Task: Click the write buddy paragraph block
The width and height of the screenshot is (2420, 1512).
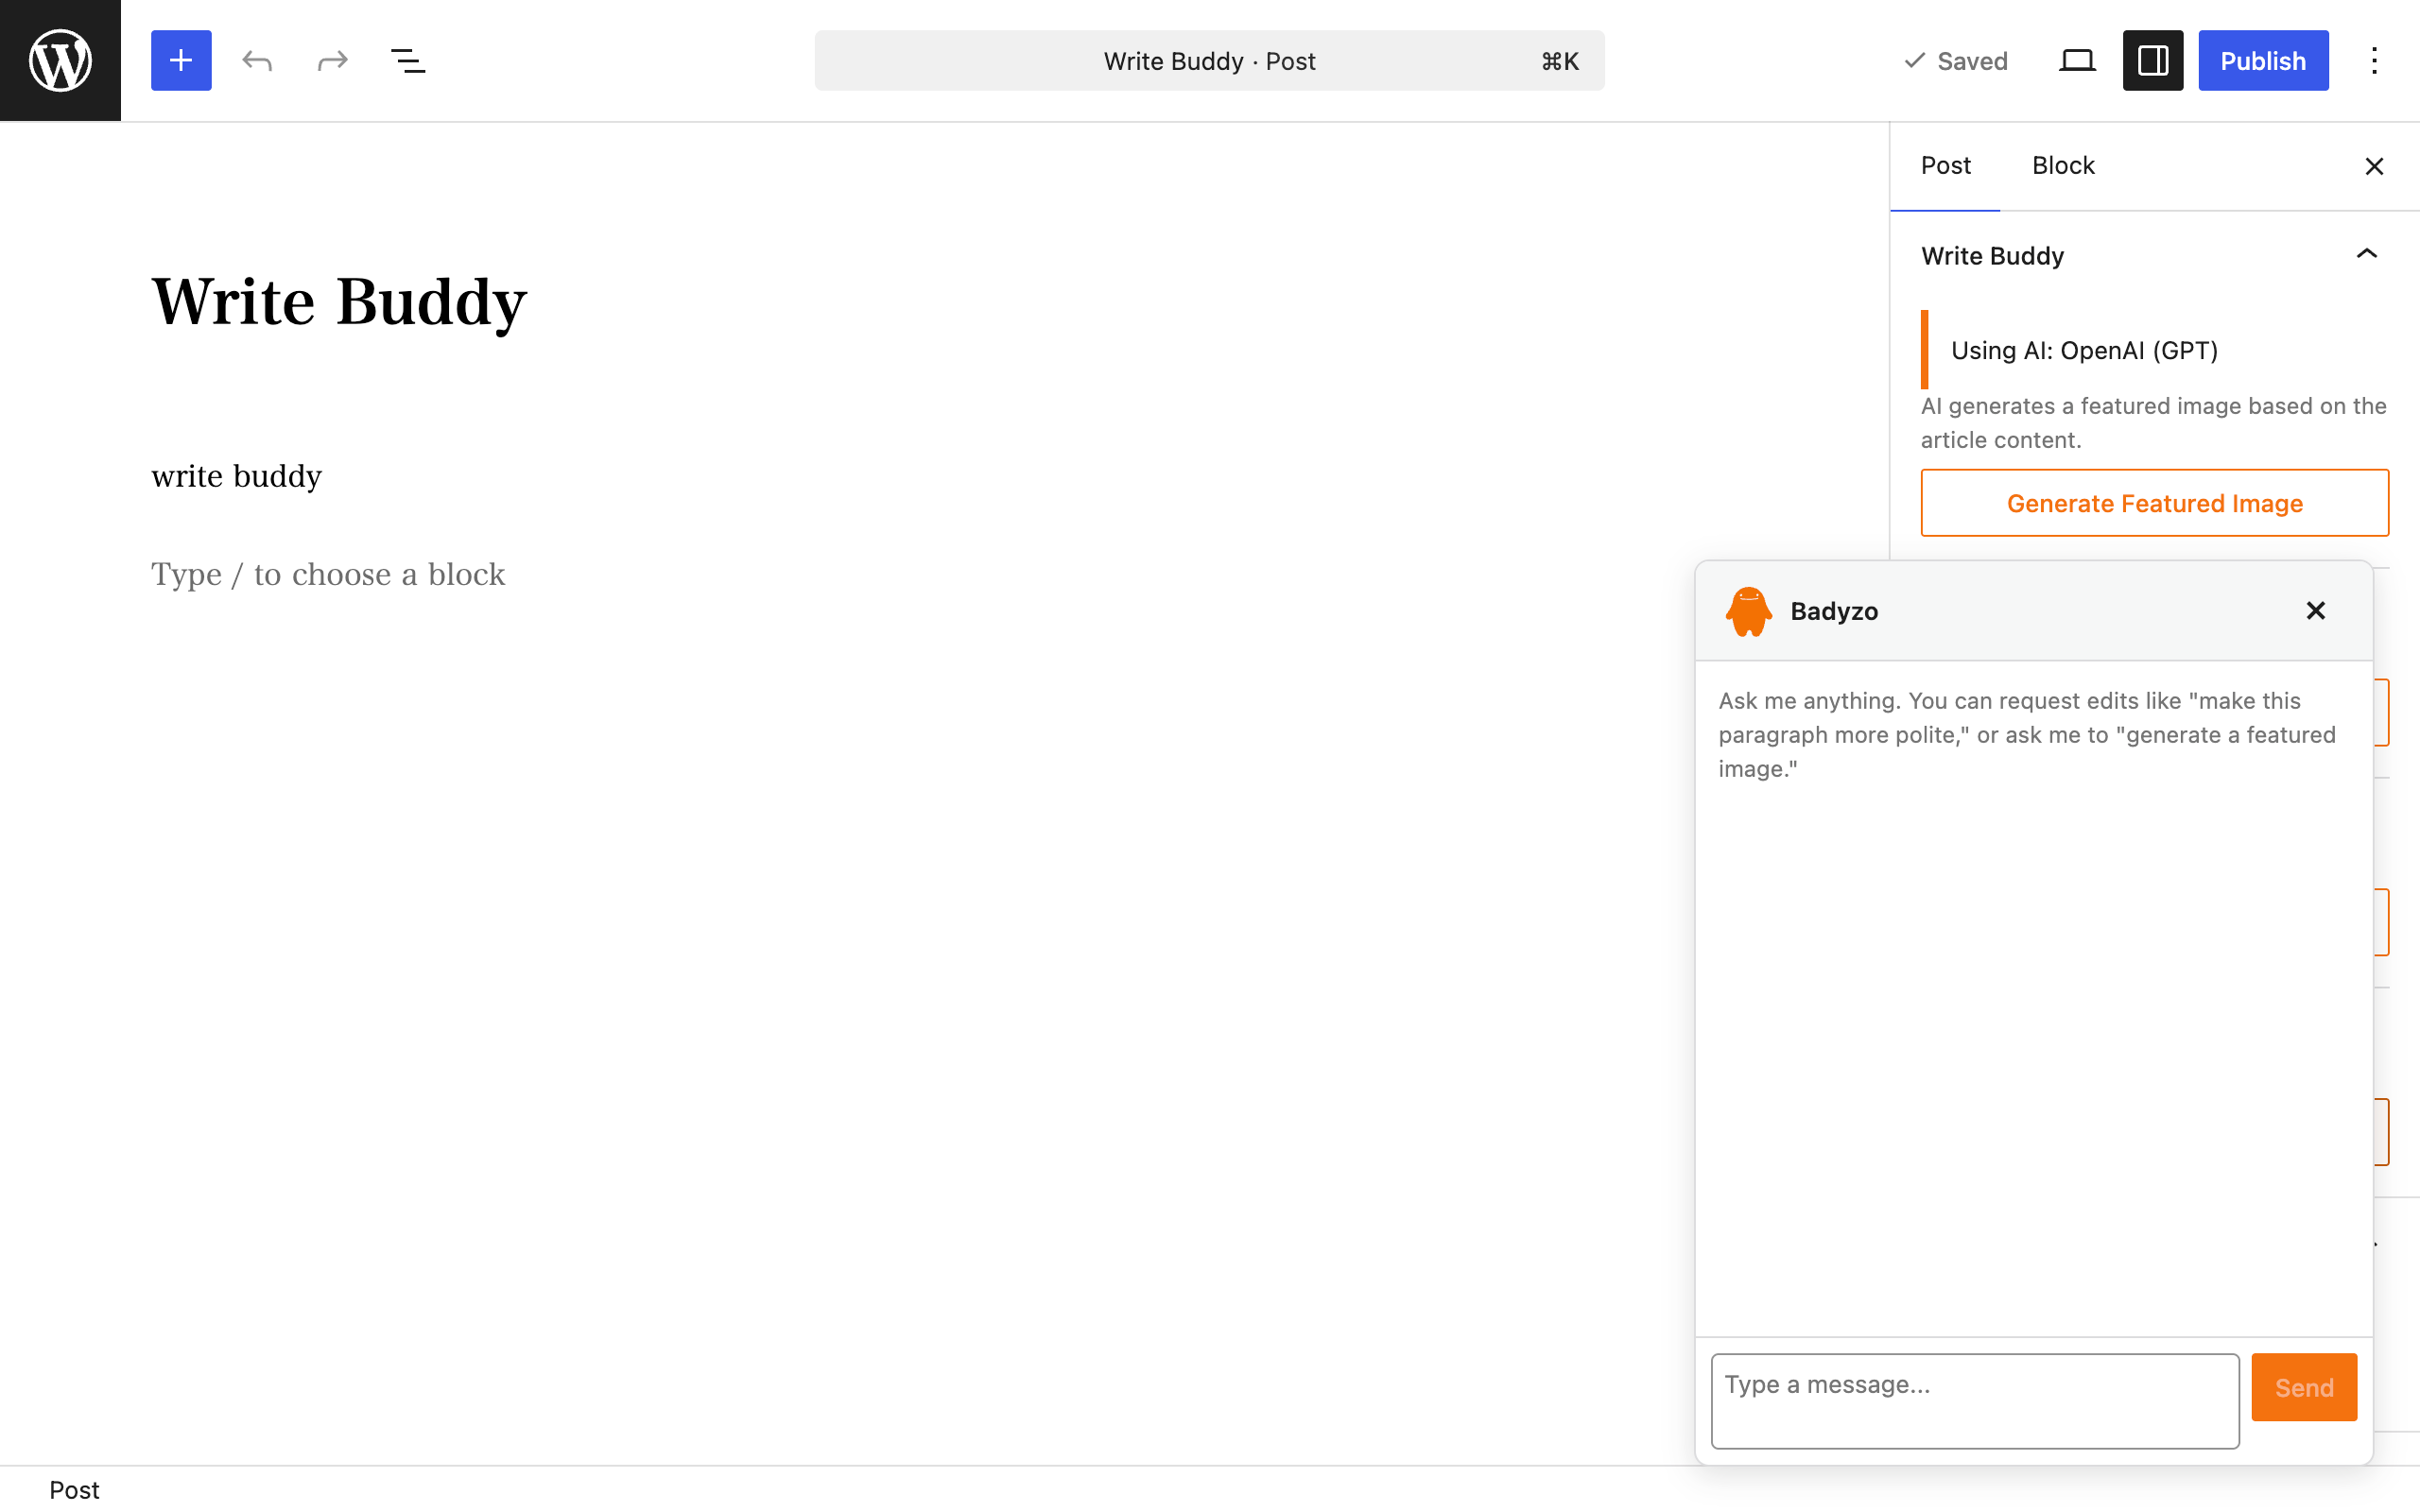Action: (237, 476)
